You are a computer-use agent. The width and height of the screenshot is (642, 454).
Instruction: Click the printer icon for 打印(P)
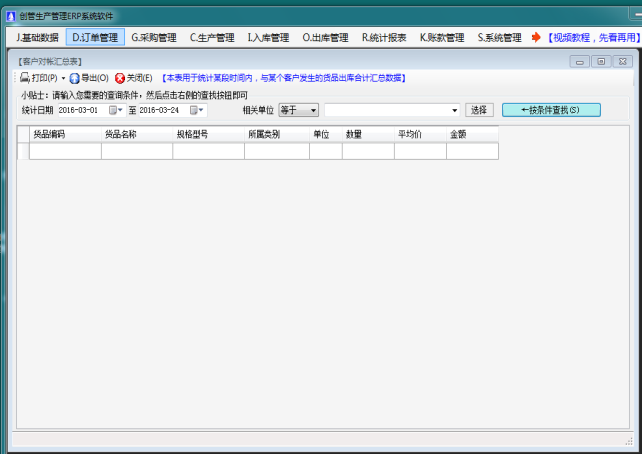click(25, 78)
